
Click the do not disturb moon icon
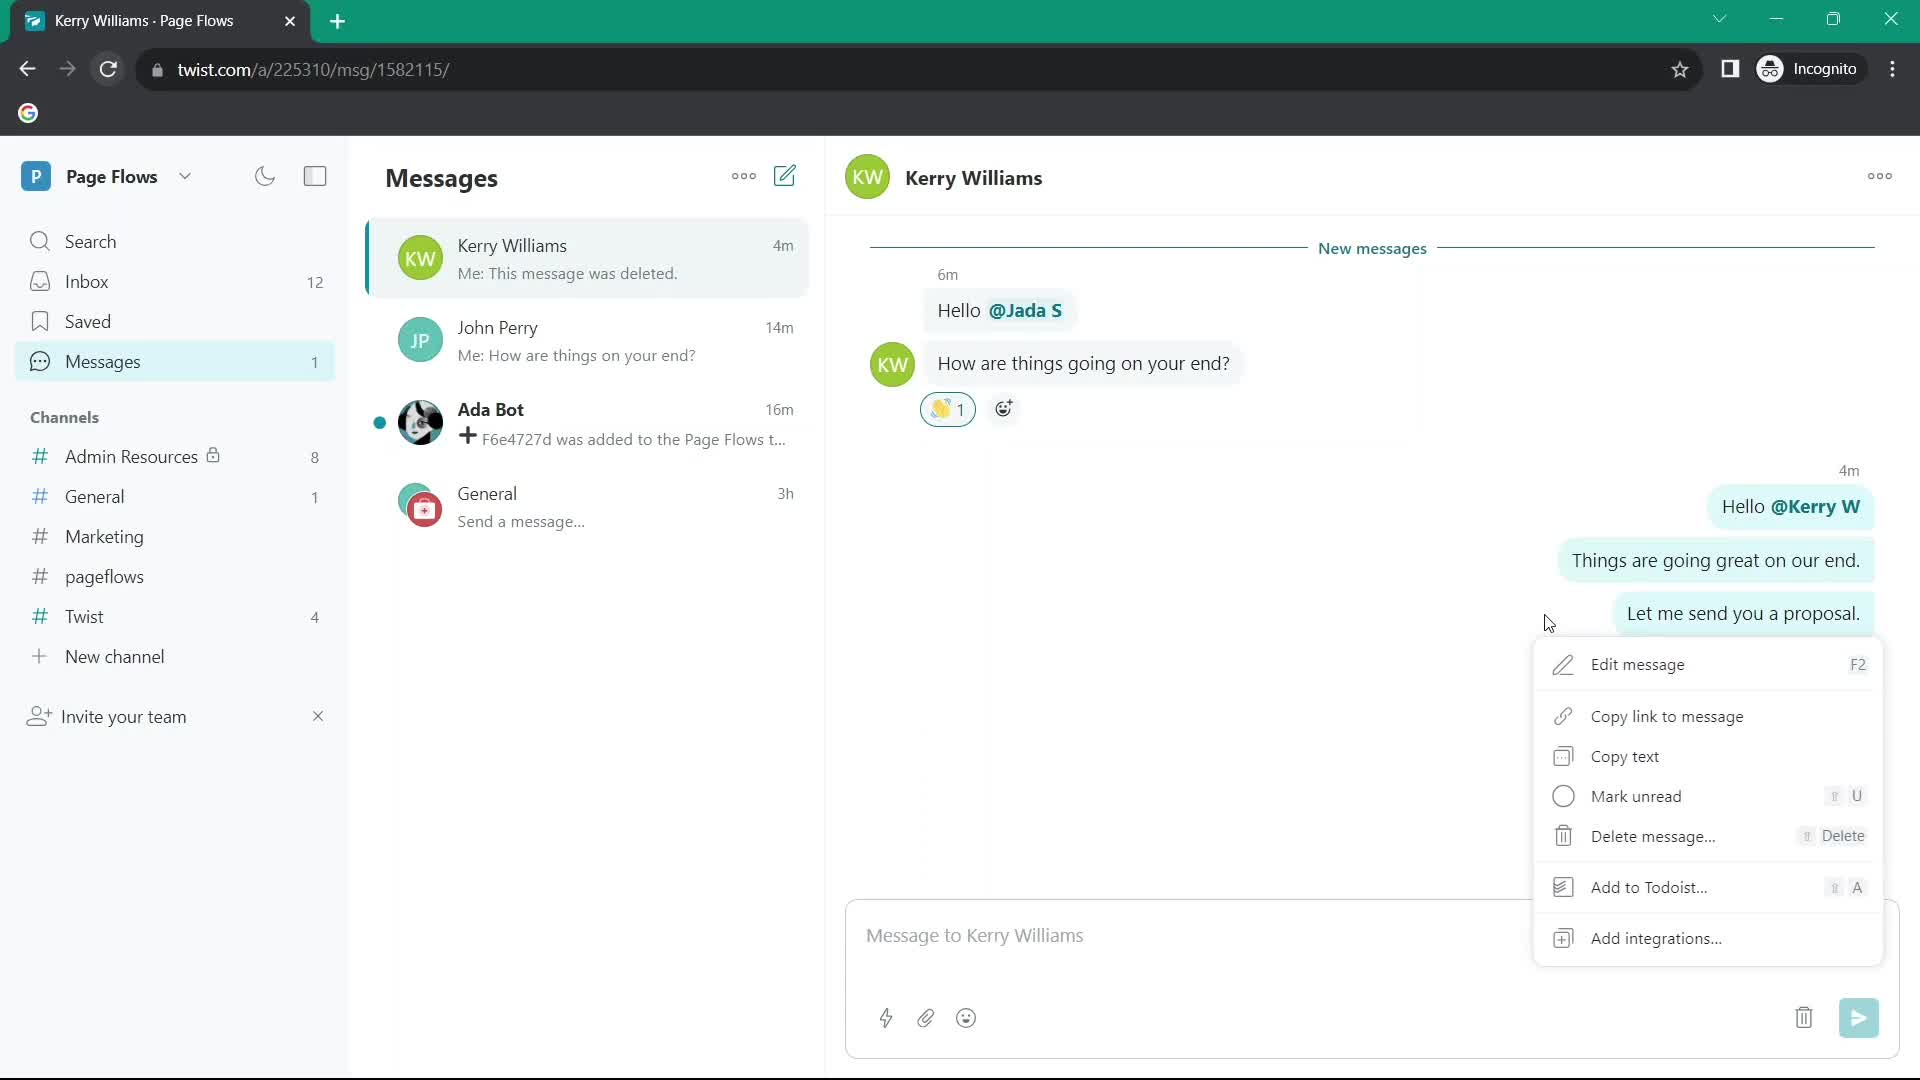point(265,175)
